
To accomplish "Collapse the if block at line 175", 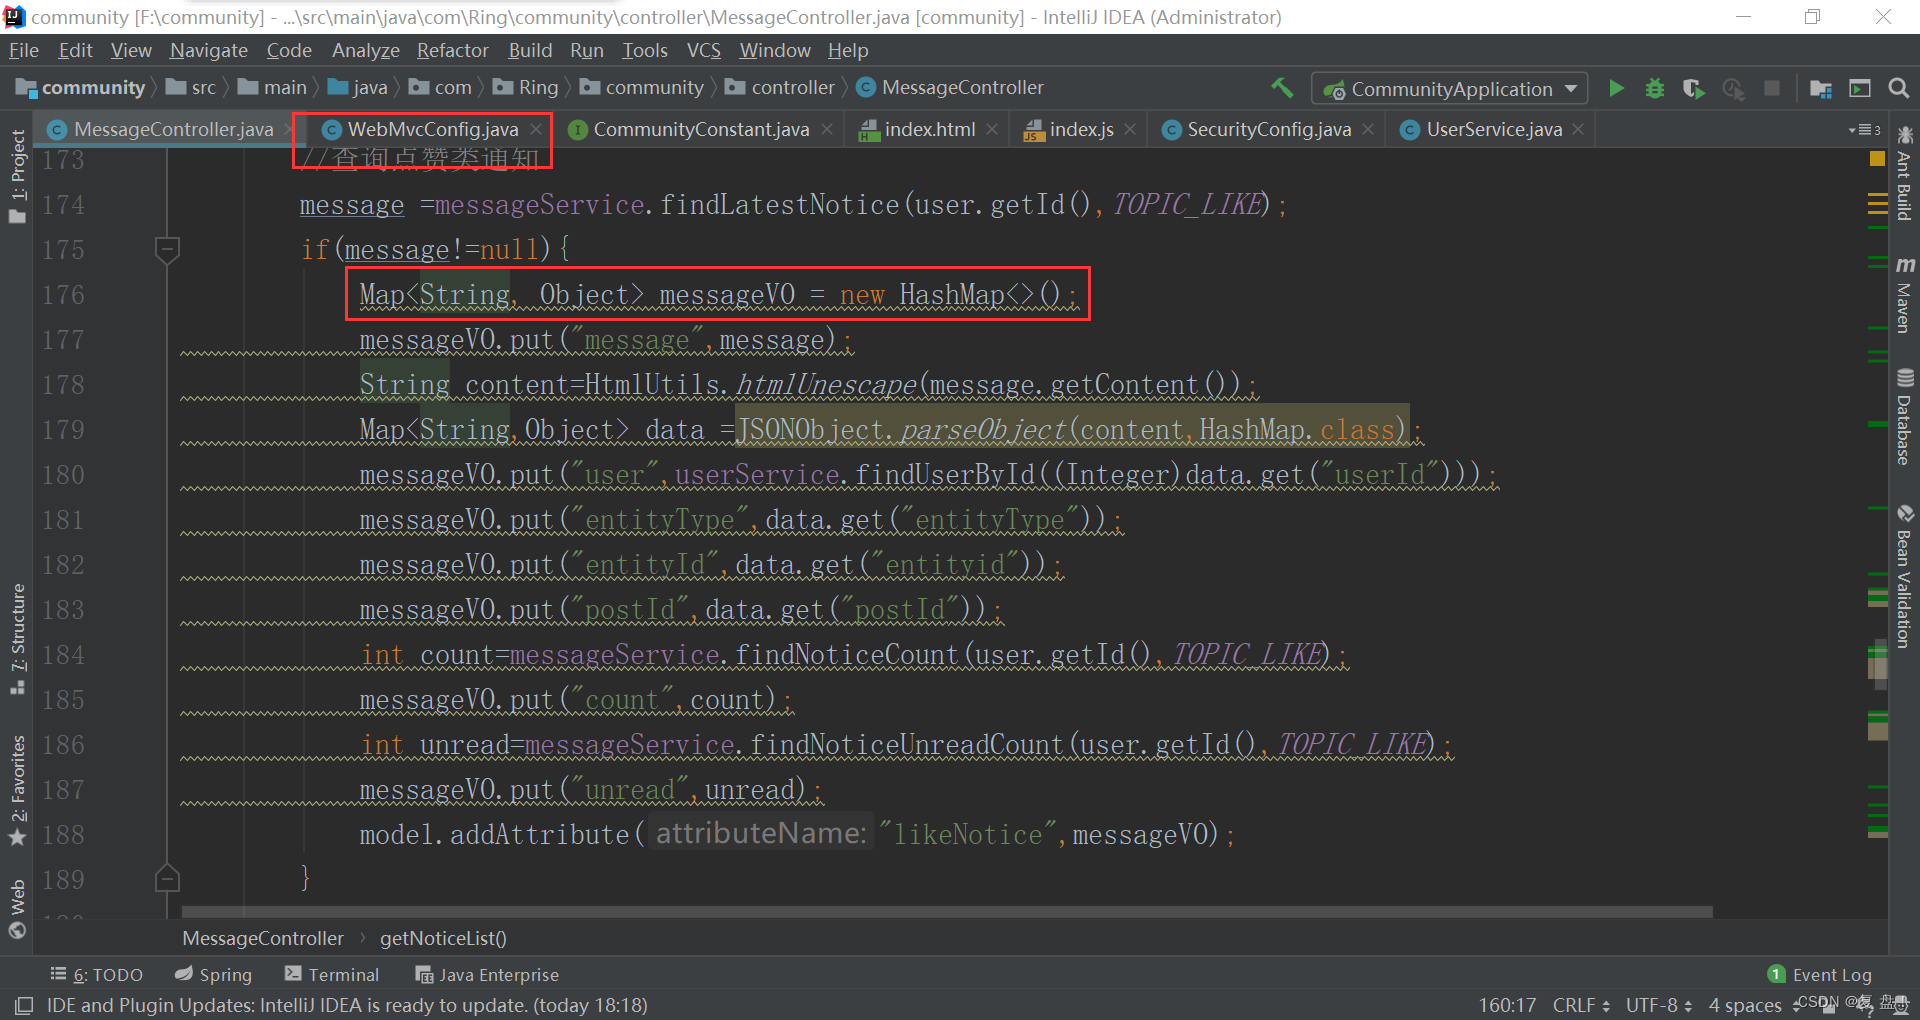I will (167, 249).
